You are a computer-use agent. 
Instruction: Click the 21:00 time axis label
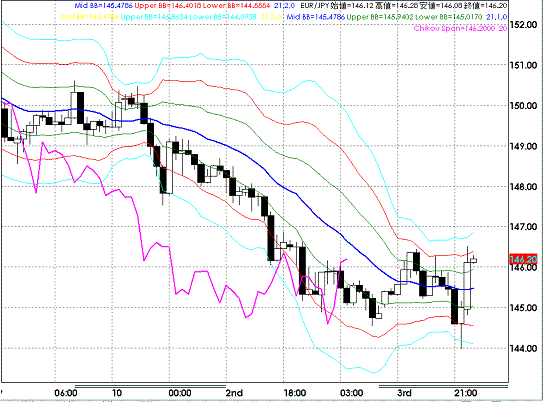tap(465, 393)
